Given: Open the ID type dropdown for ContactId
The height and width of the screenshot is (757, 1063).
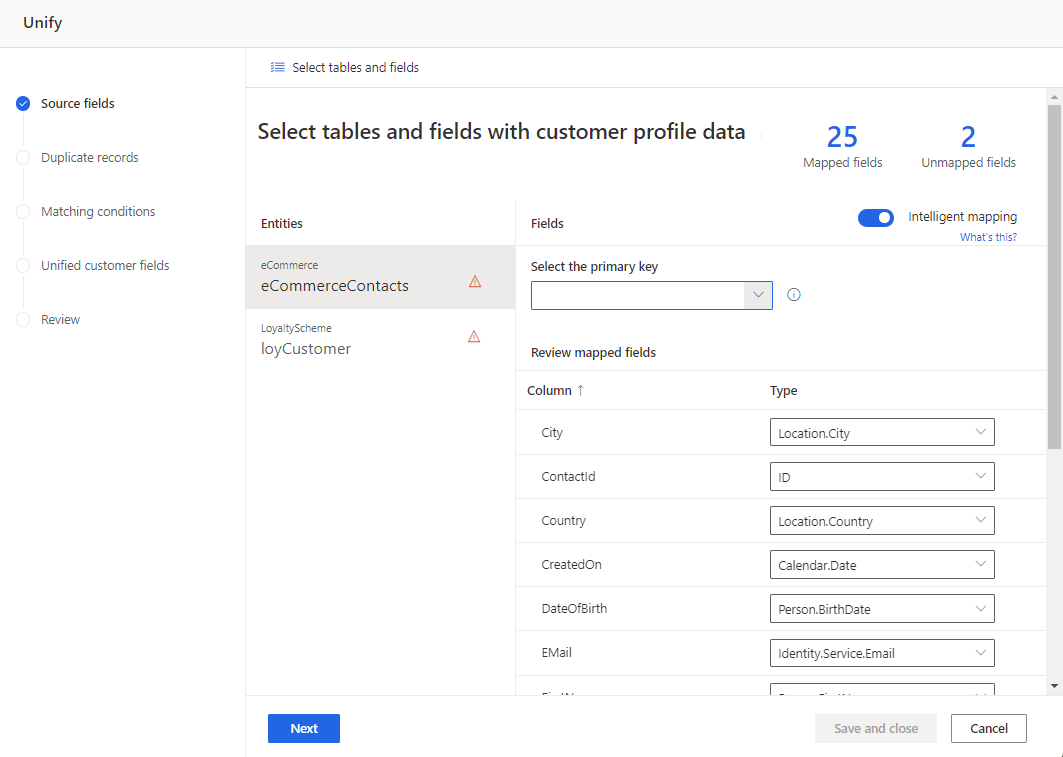Looking at the screenshot, I should pyautogui.click(x=882, y=476).
